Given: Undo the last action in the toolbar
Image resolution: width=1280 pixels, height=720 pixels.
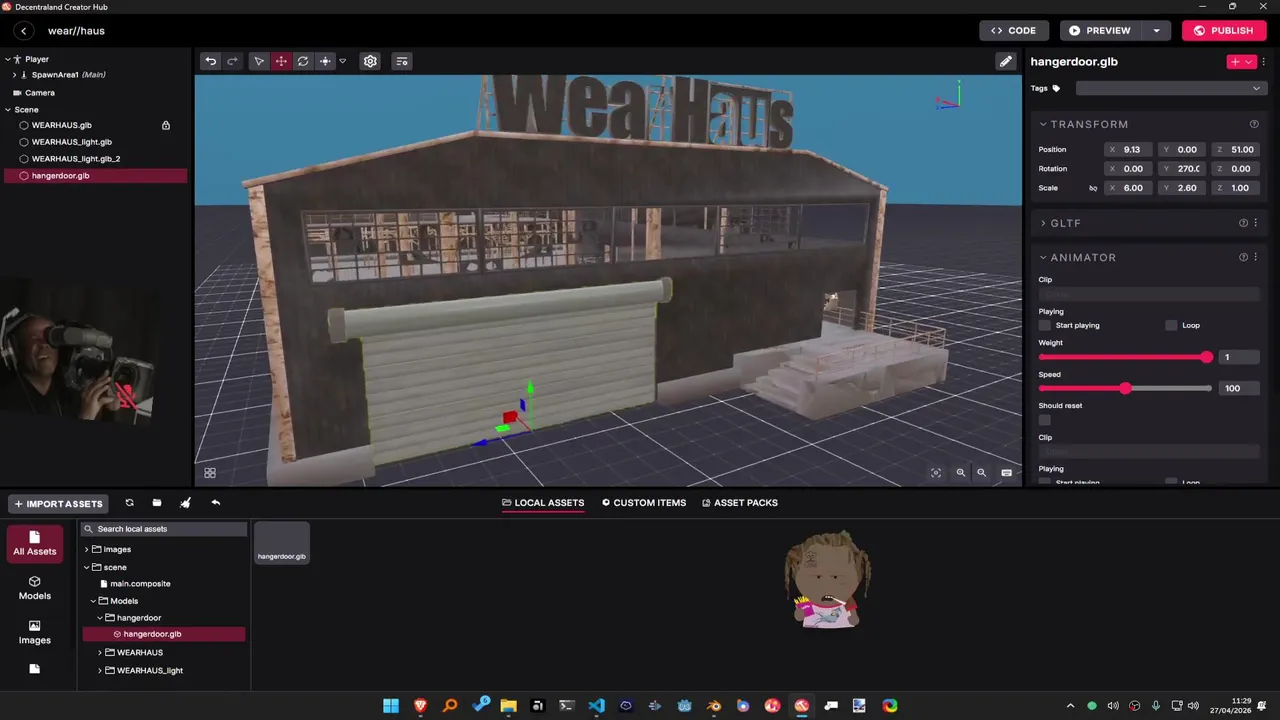Looking at the screenshot, I should tap(211, 61).
